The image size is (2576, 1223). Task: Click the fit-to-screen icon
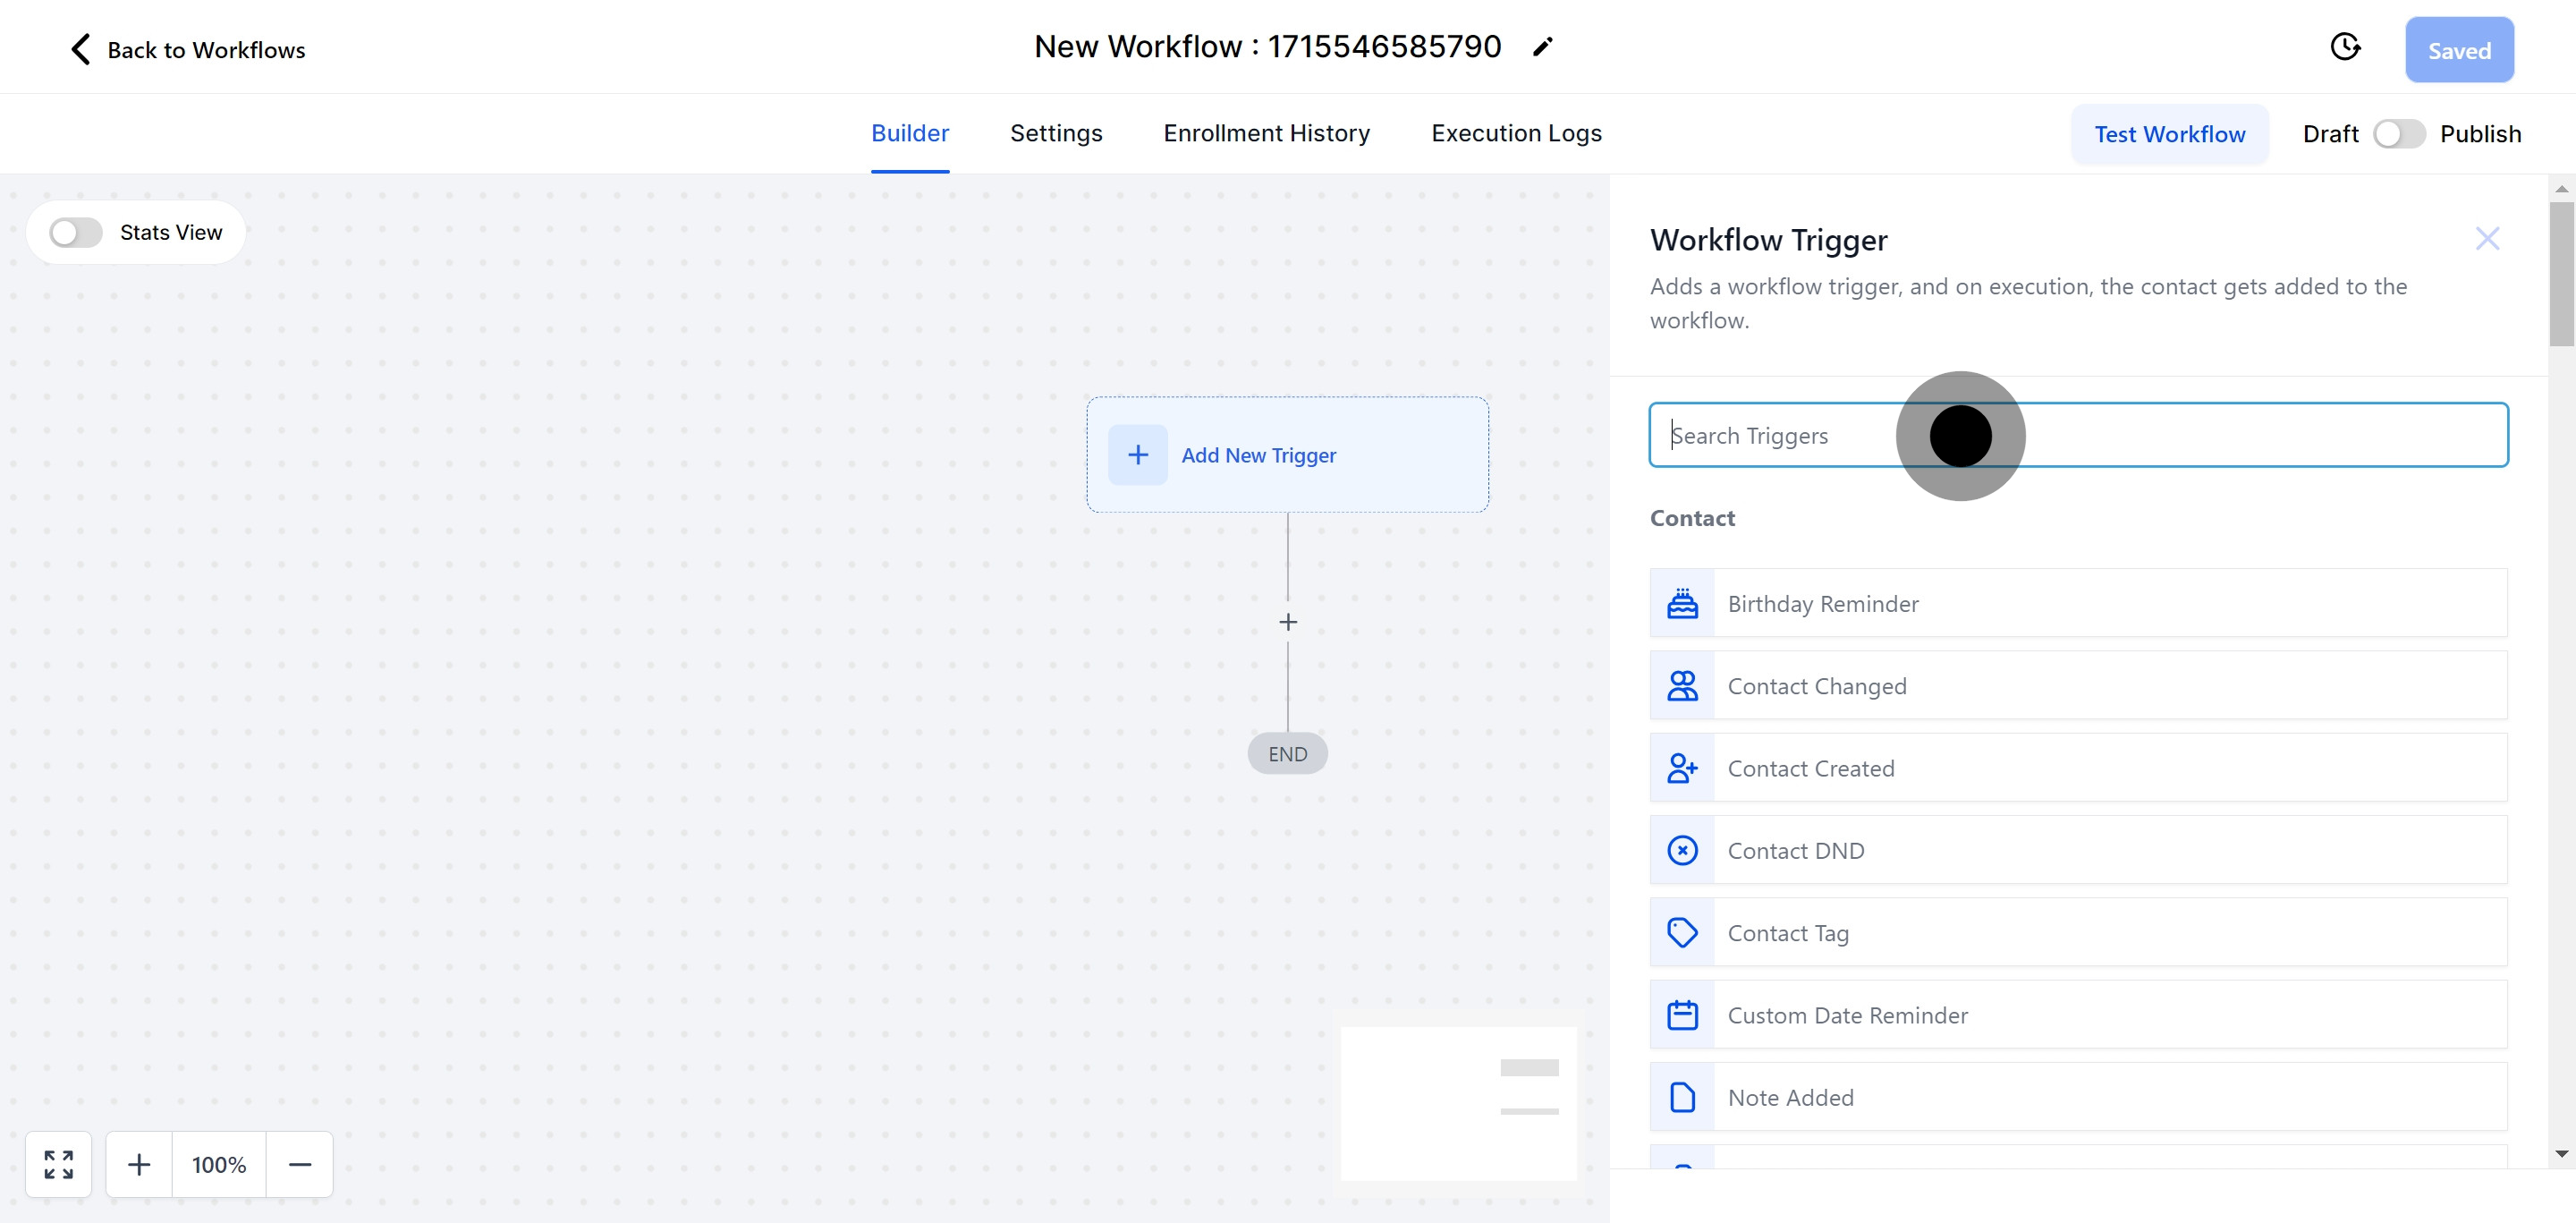point(59,1164)
